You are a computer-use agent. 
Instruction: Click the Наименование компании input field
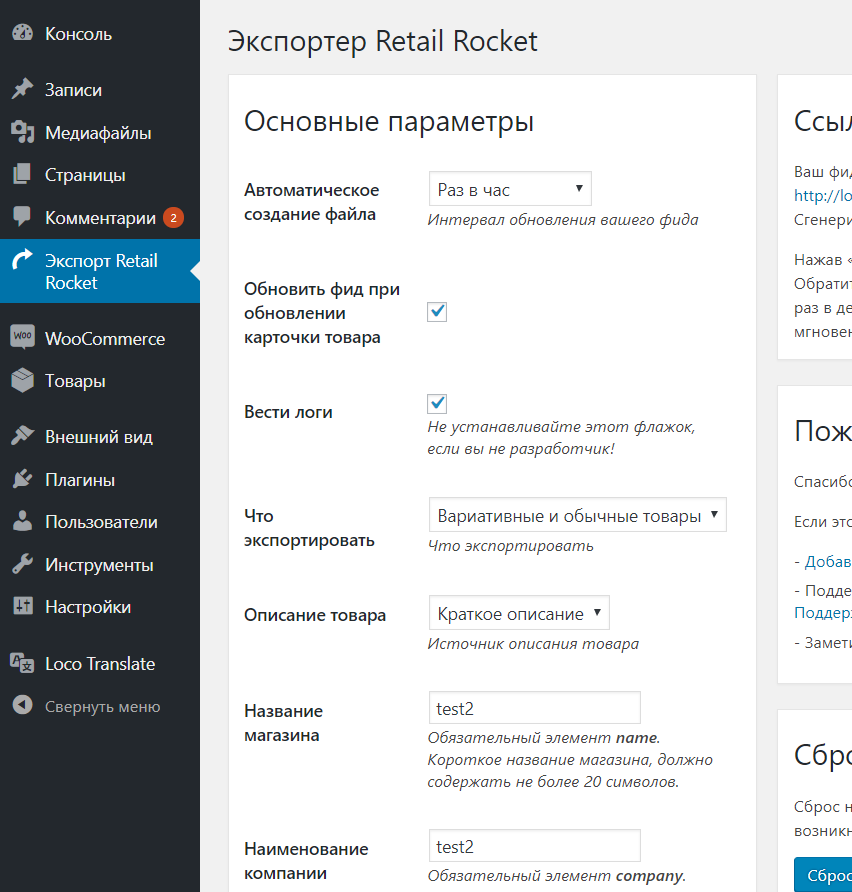pos(535,846)
